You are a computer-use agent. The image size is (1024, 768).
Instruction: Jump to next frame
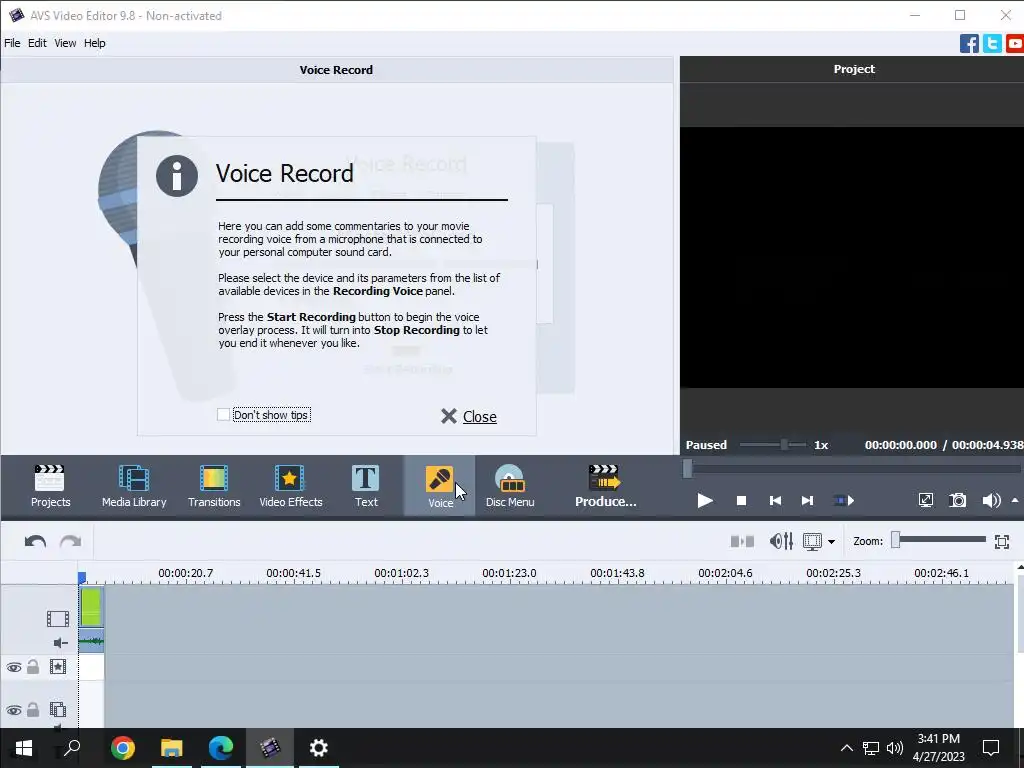click(x=807, y=501)
